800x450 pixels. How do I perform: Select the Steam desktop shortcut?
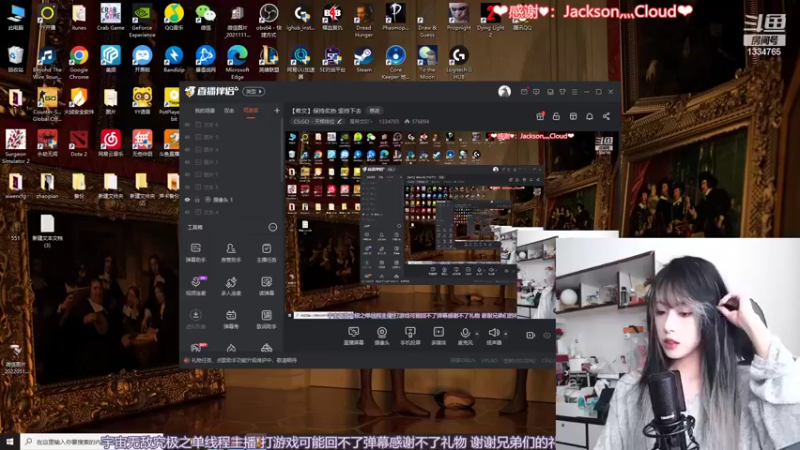click(364, 60)
